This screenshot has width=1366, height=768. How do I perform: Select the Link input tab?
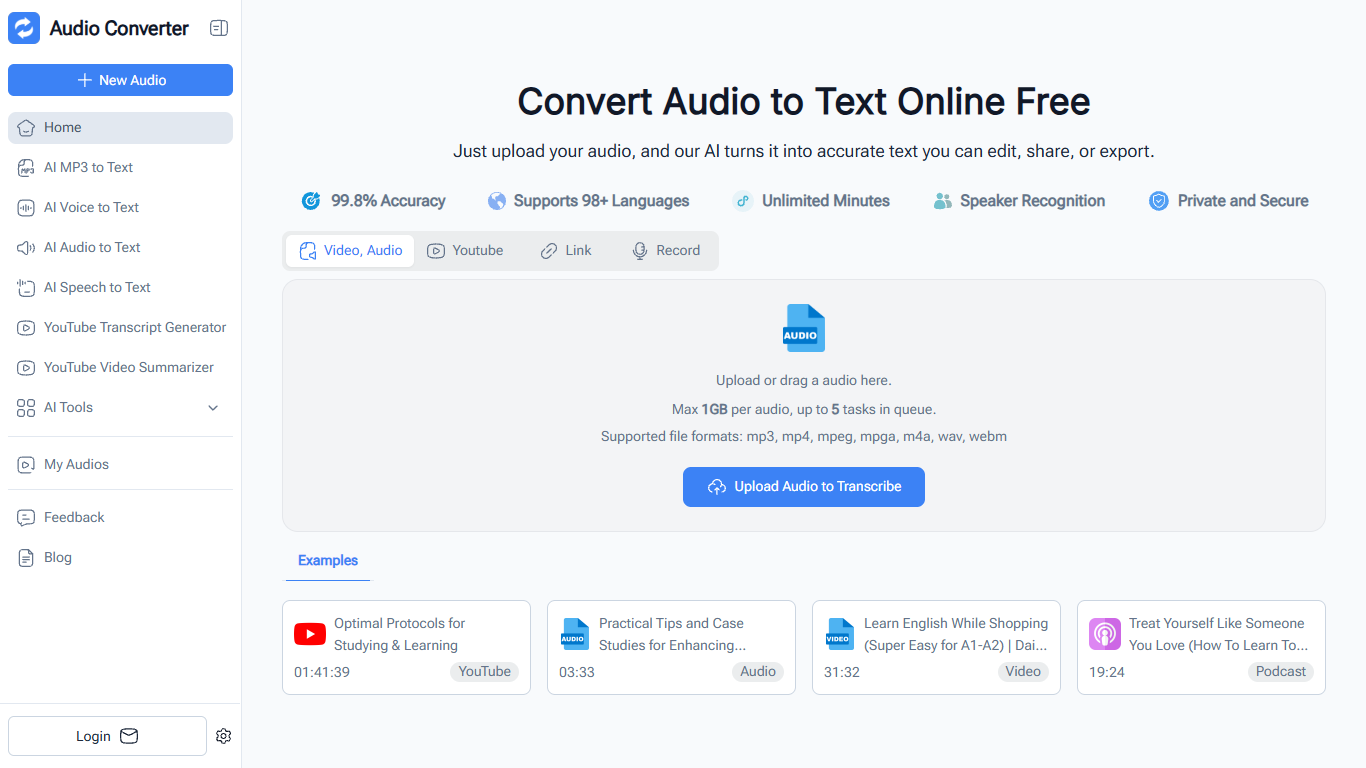click(566, 250)
